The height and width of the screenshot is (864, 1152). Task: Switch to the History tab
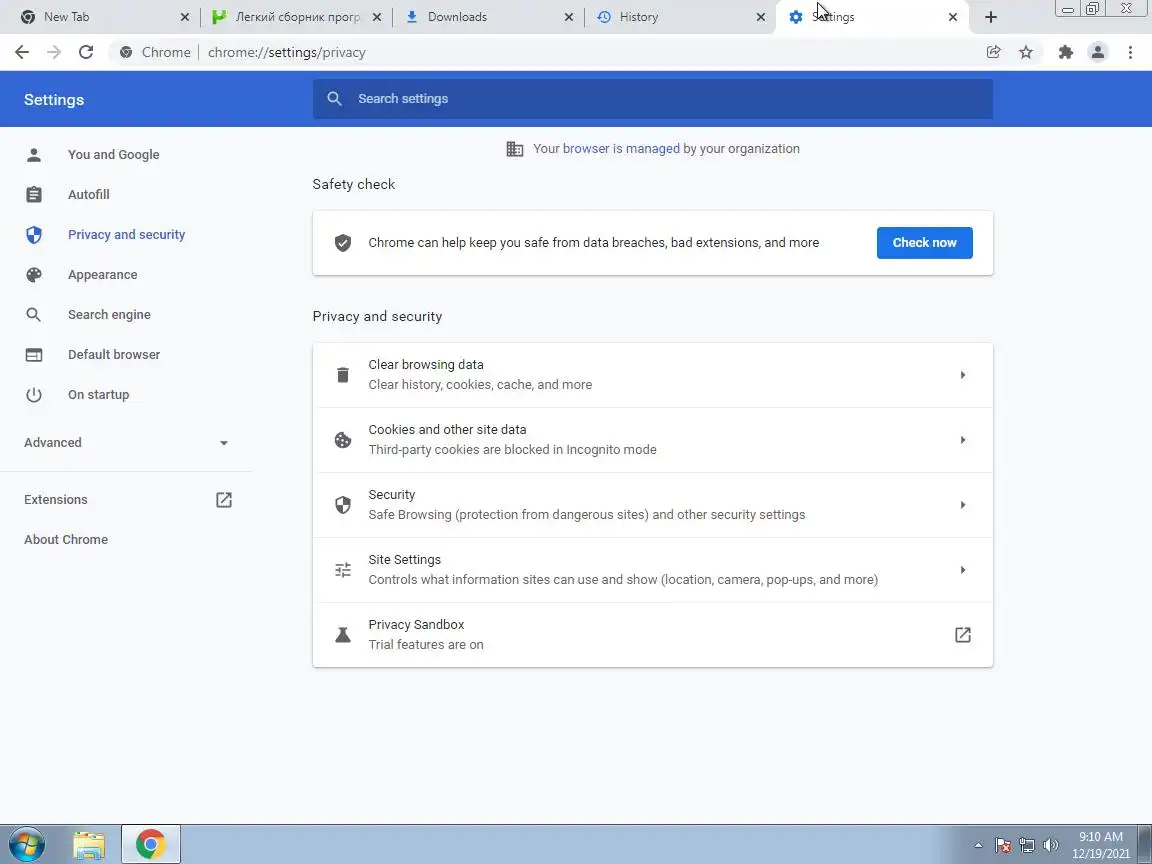(680, 17)
